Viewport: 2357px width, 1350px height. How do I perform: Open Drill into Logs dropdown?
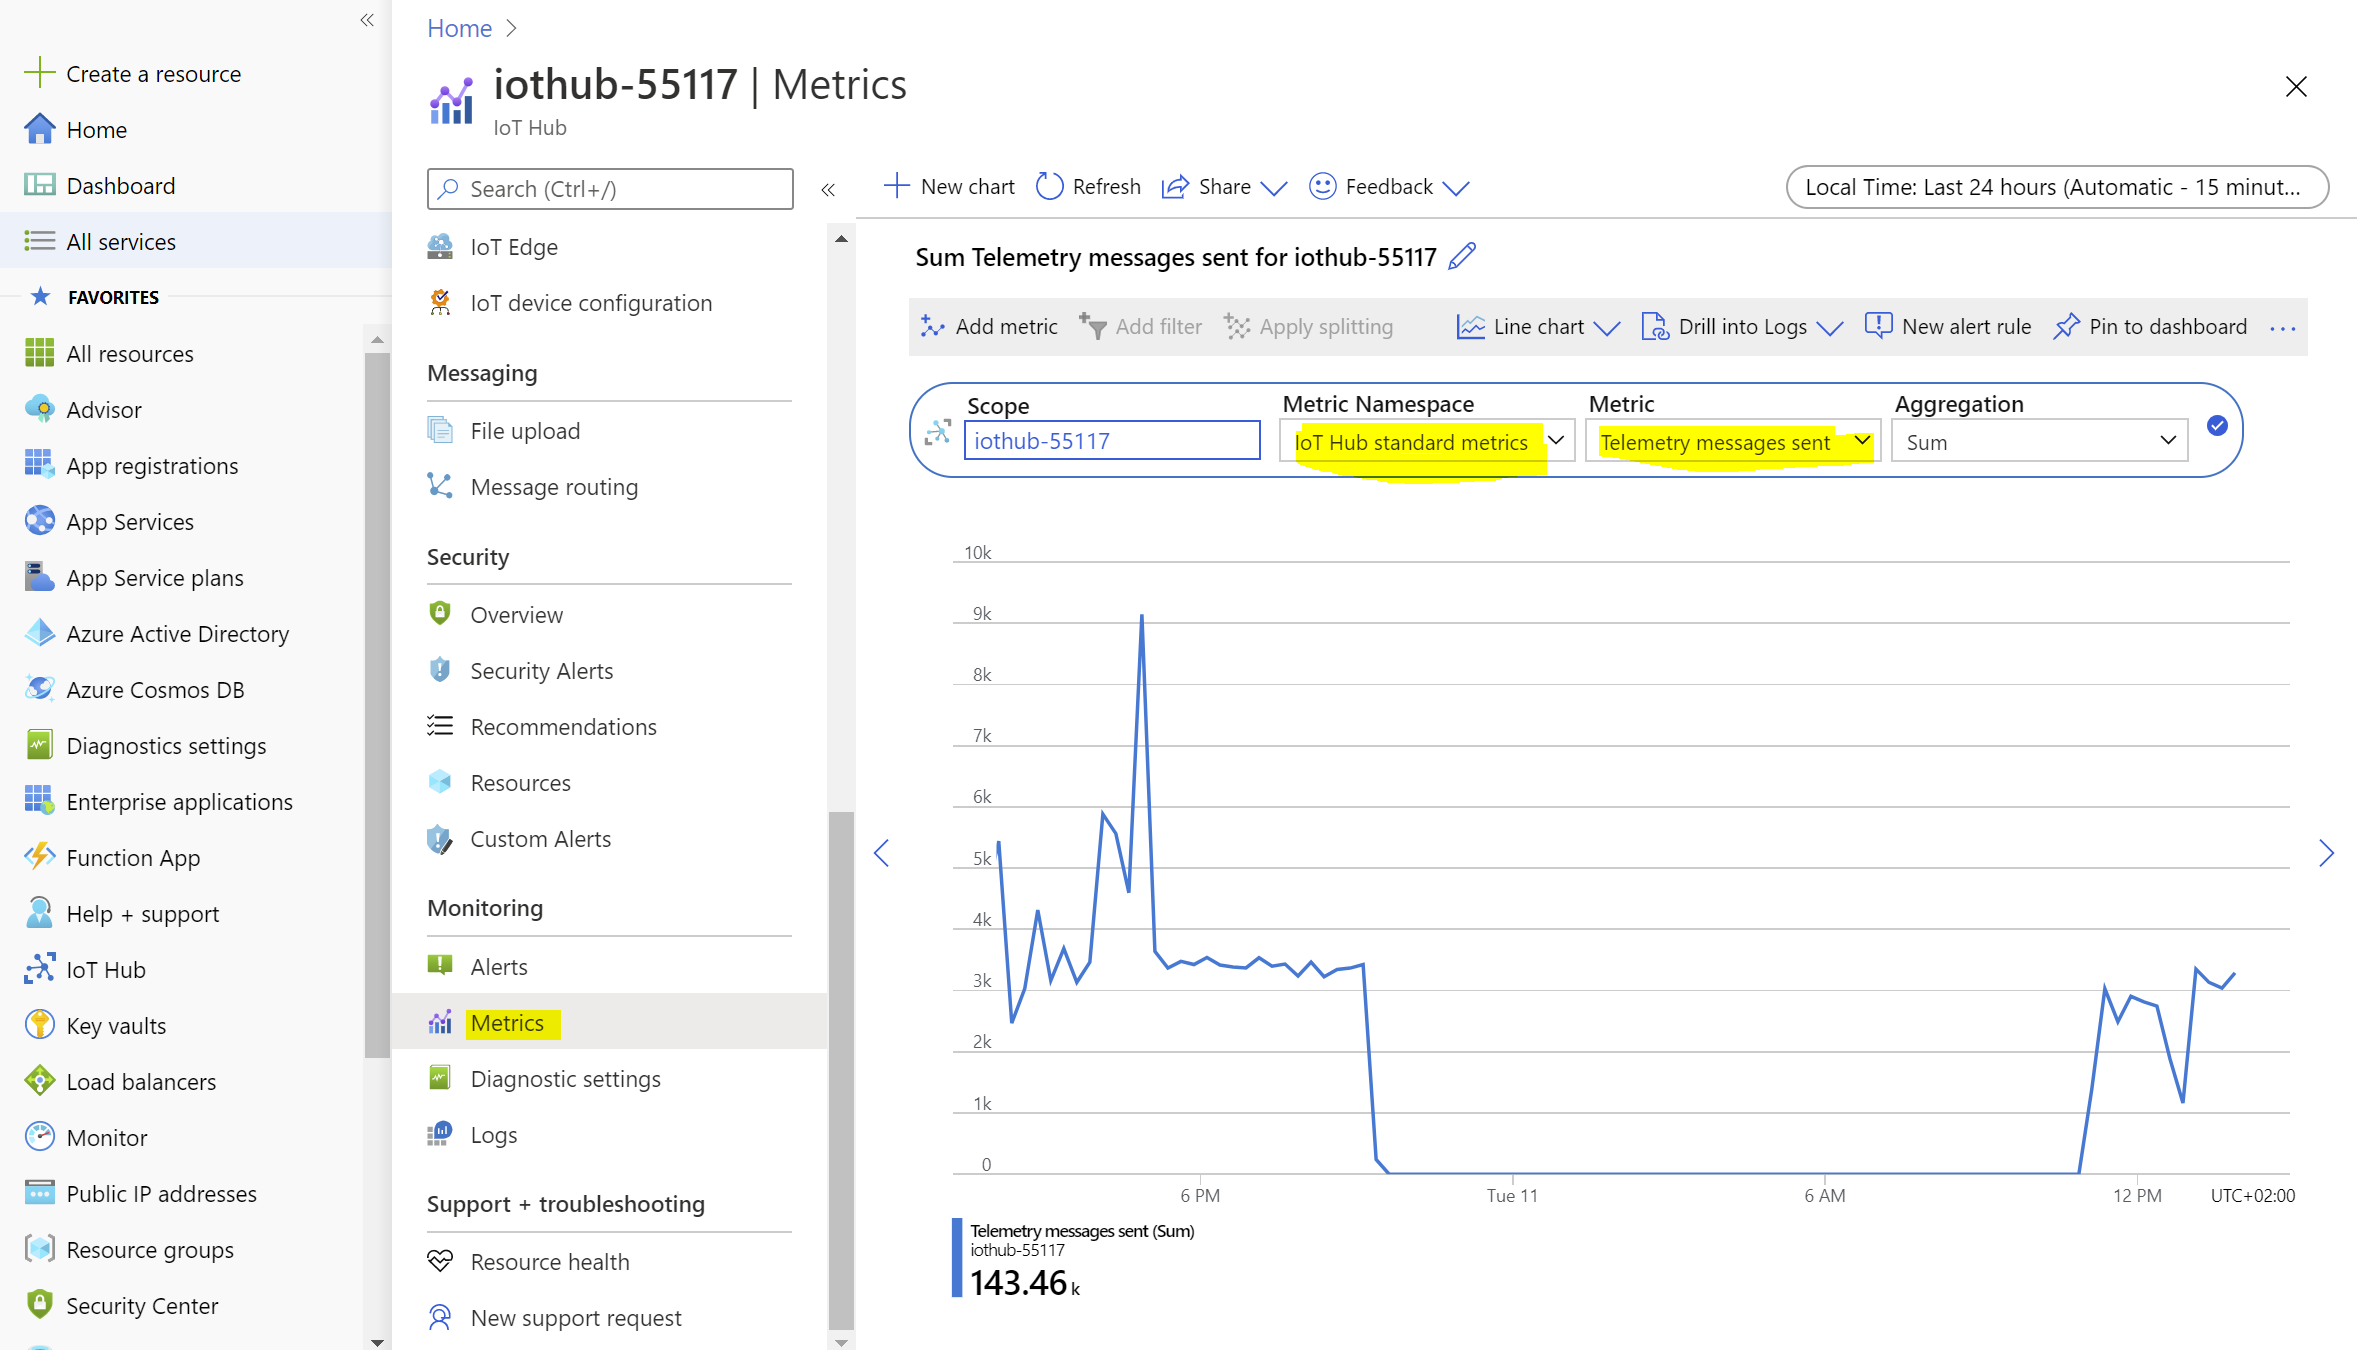(x=1742, y=327)
